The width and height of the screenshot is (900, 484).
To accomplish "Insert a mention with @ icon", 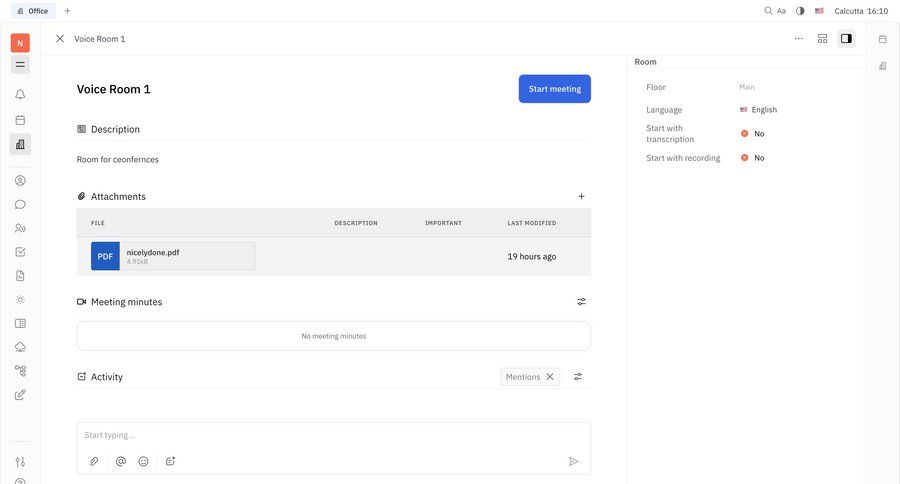I will coord(121,461).
